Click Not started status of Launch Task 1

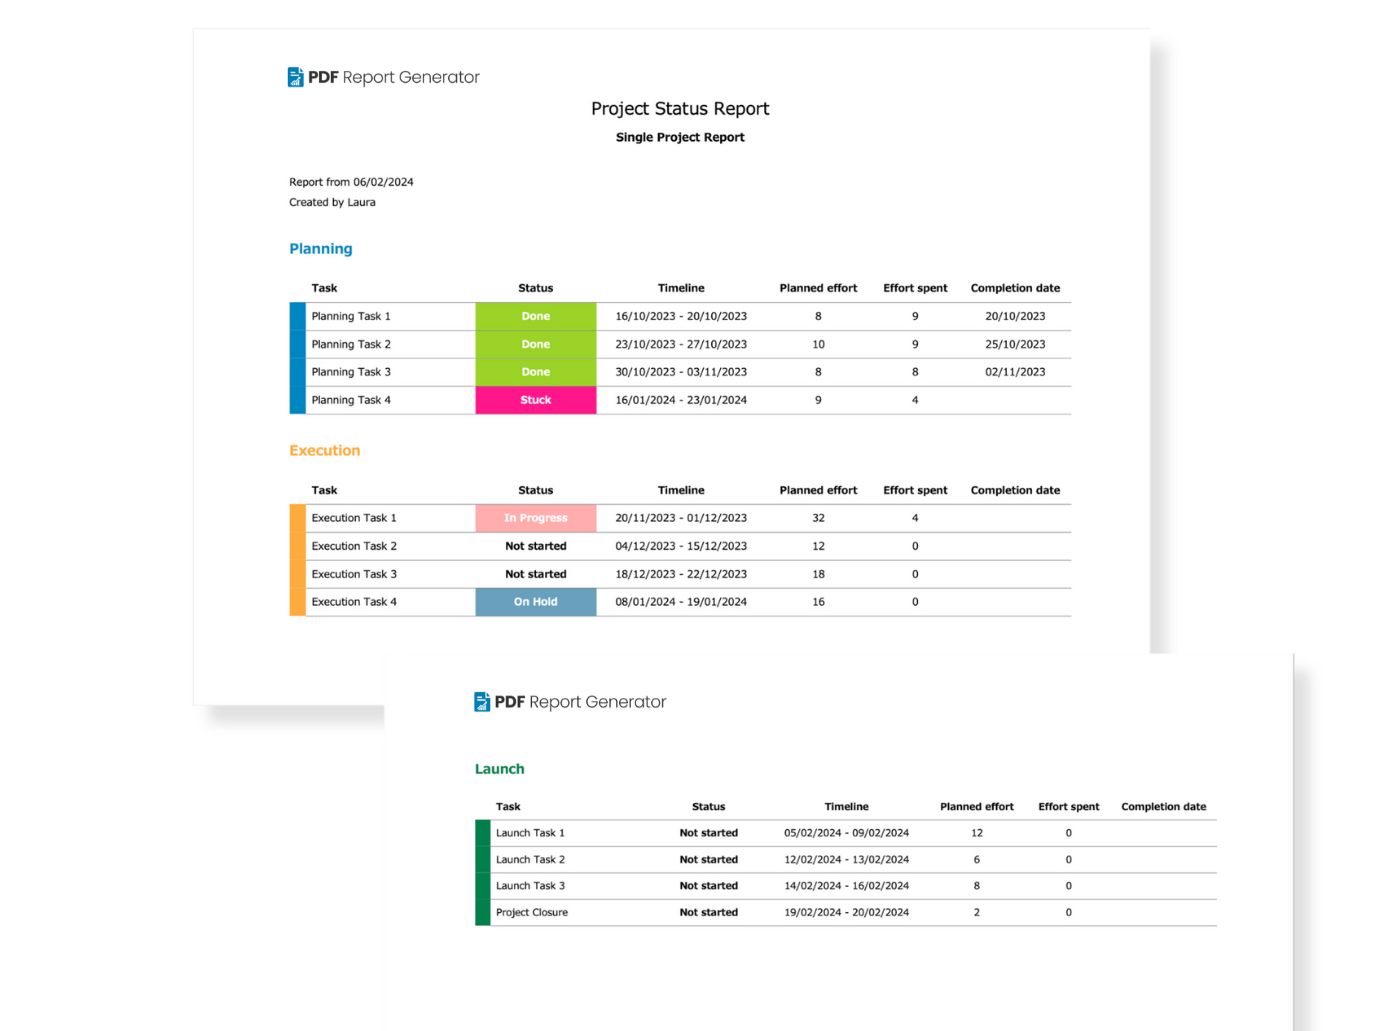coord(709,833)
